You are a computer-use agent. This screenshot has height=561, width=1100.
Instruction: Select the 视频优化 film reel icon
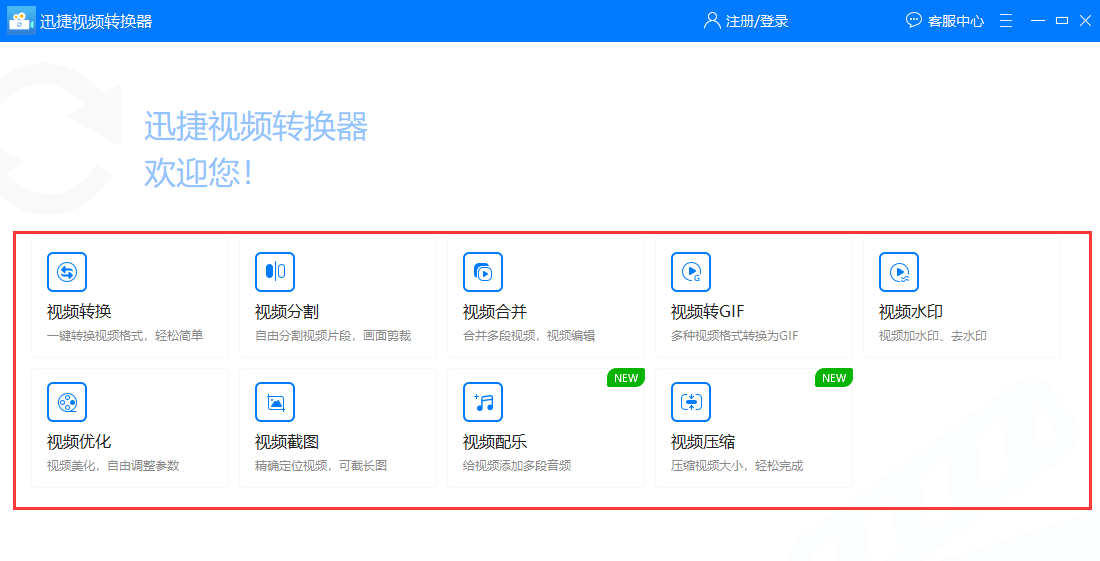click(67, 402)
